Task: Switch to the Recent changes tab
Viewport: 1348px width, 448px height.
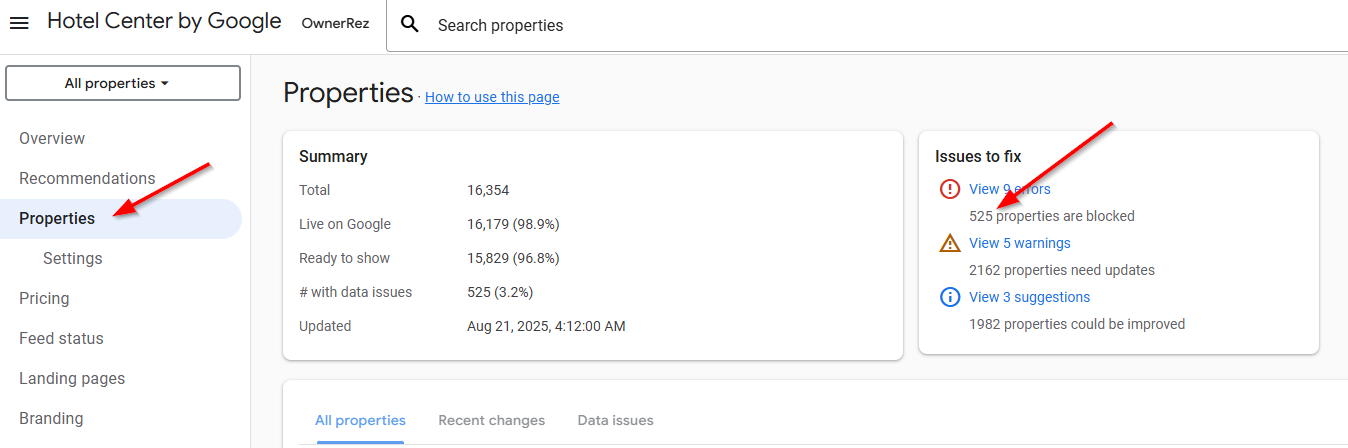Action: tap(491, 420)
